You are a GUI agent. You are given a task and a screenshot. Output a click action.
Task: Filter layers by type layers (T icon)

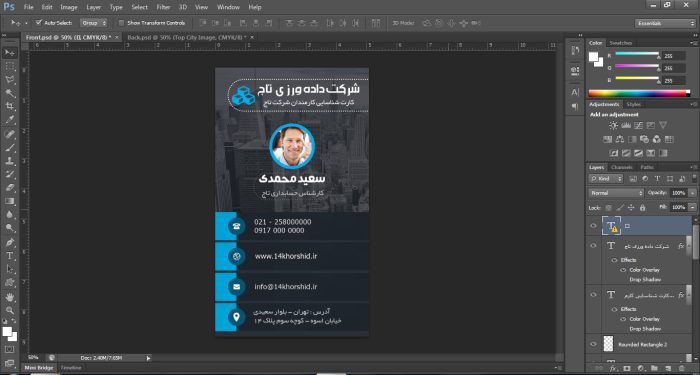[x=657, y=179]
